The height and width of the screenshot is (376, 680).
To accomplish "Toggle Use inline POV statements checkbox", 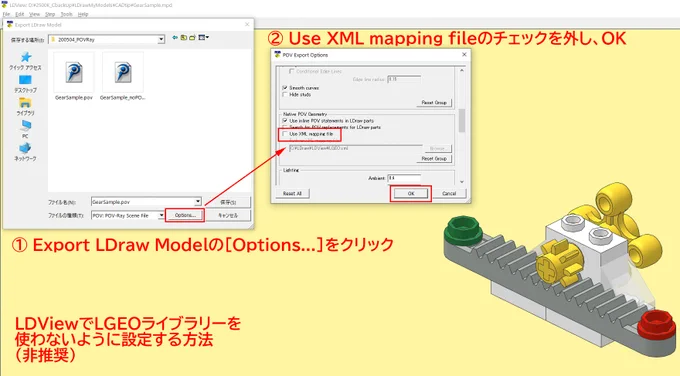I will [x=285, y=121].
